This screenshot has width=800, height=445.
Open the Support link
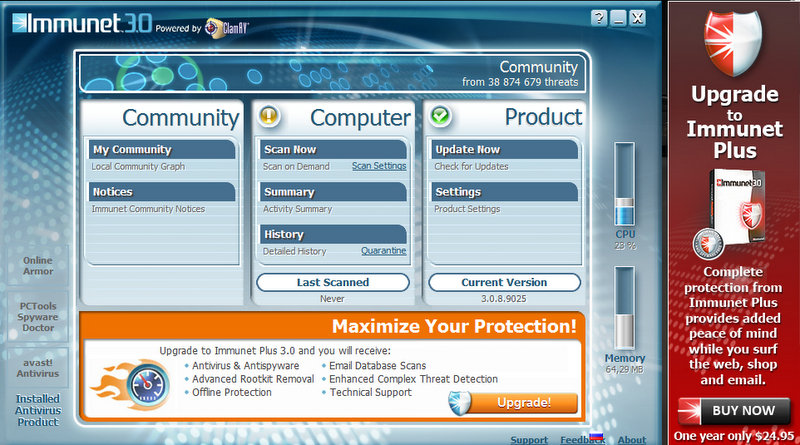529,440
